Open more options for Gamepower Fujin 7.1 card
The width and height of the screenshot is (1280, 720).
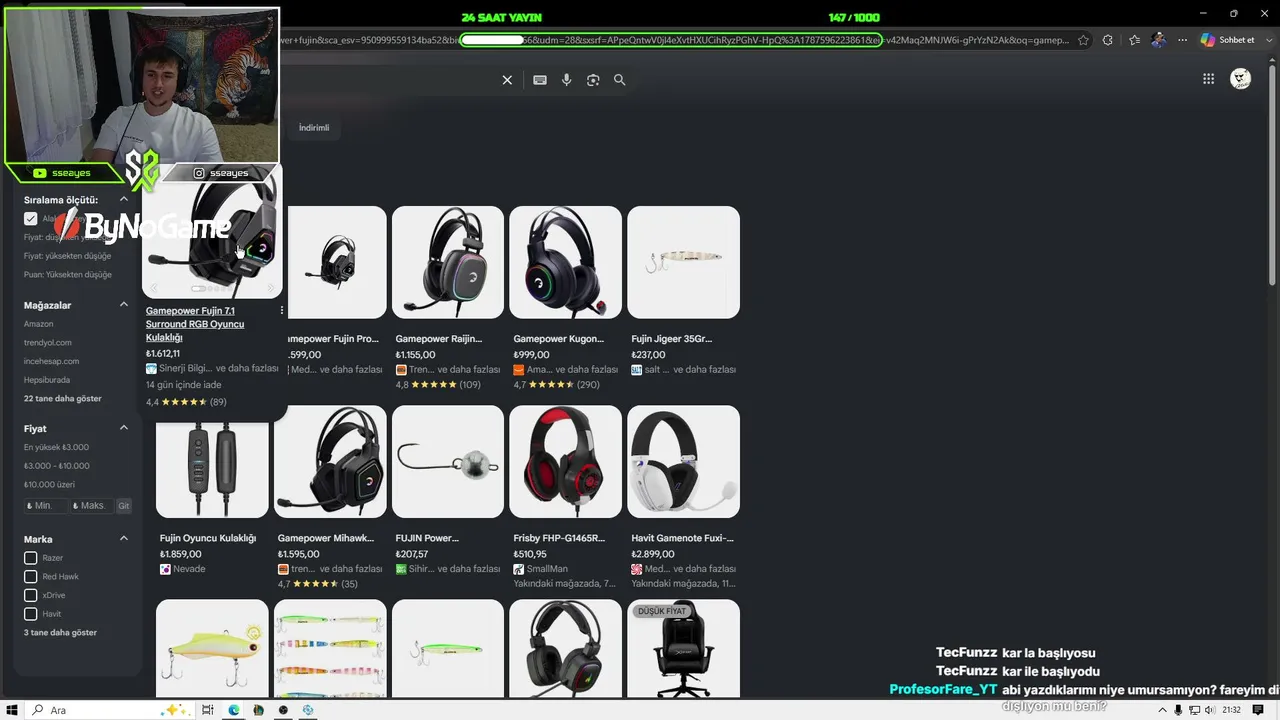282,311
